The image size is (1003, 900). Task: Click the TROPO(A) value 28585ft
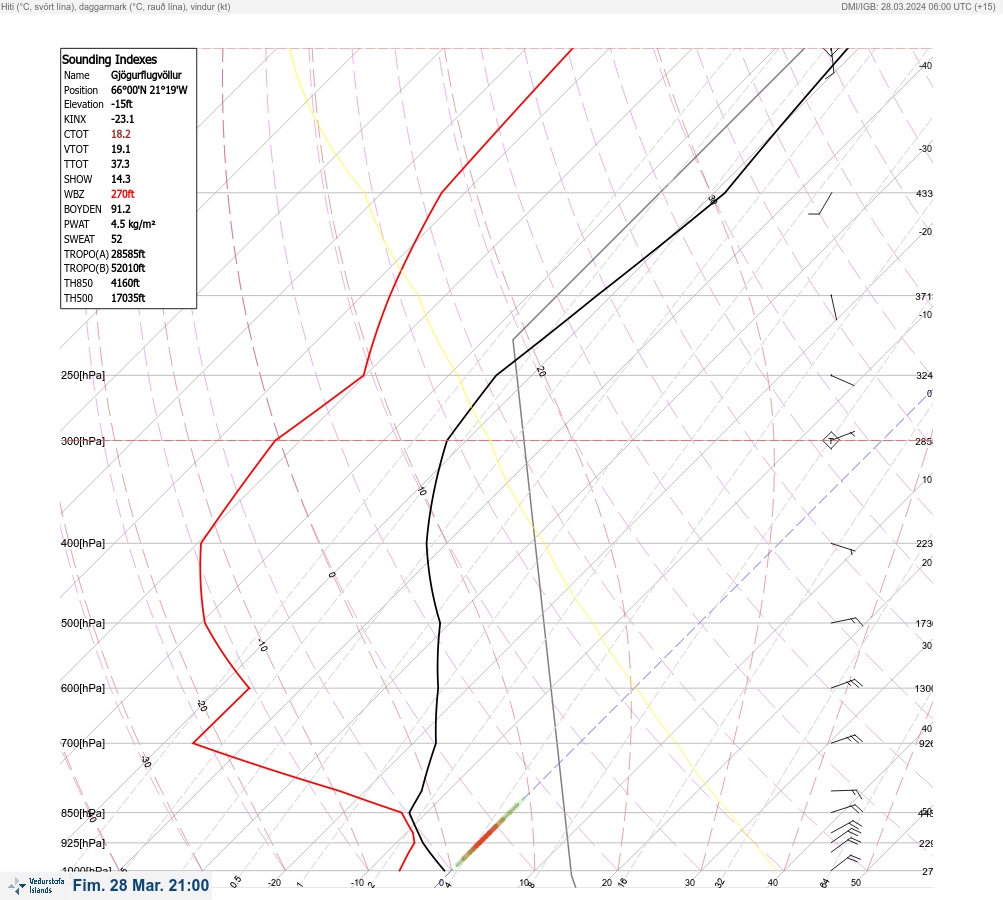click(x=128, y=254)
